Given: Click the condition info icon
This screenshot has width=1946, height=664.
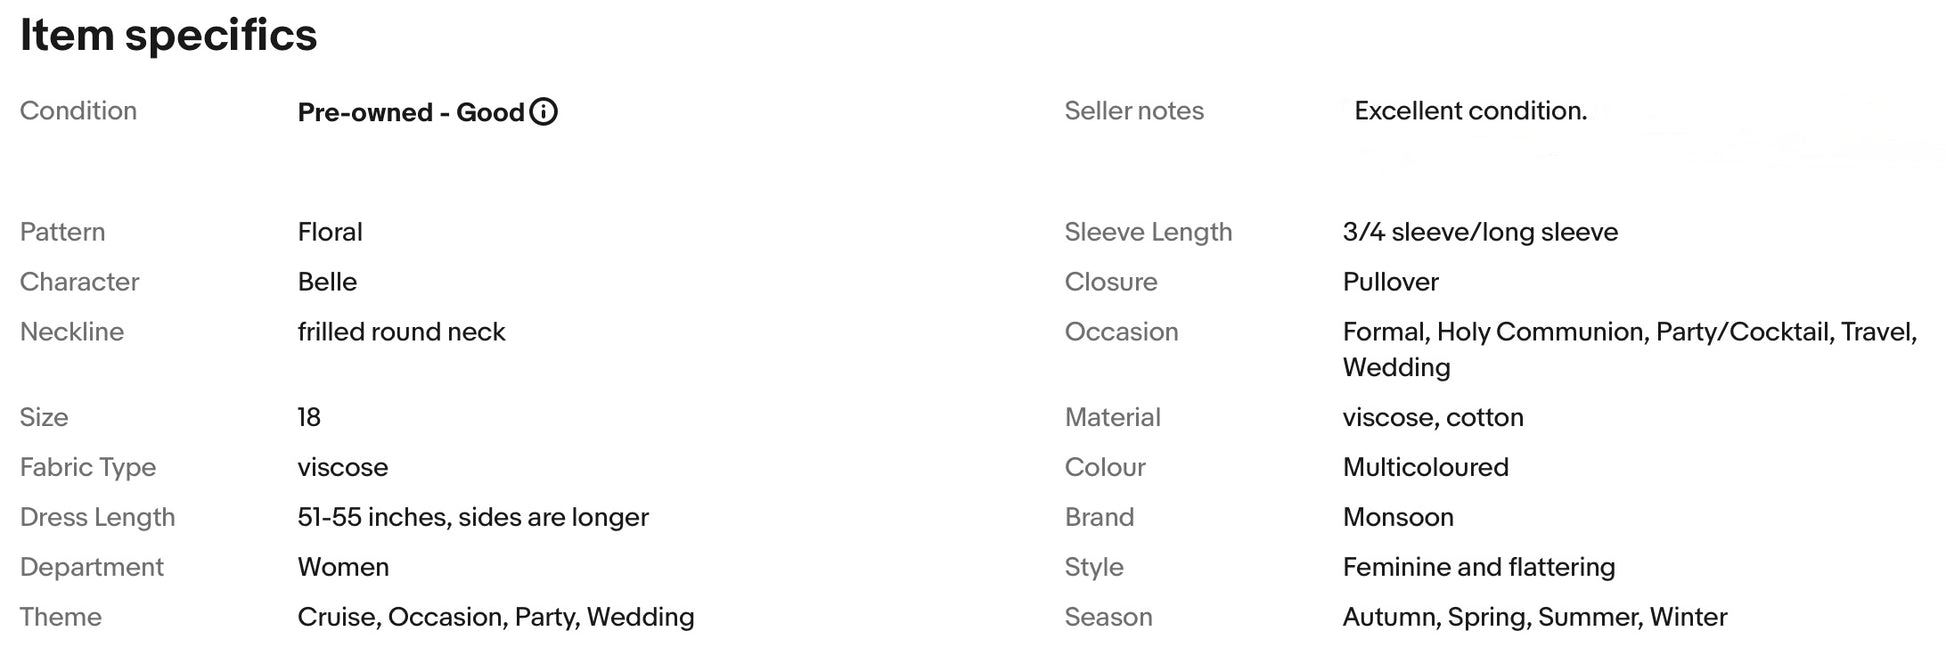Looking at the screenshot, I should (x=543, y=112).
